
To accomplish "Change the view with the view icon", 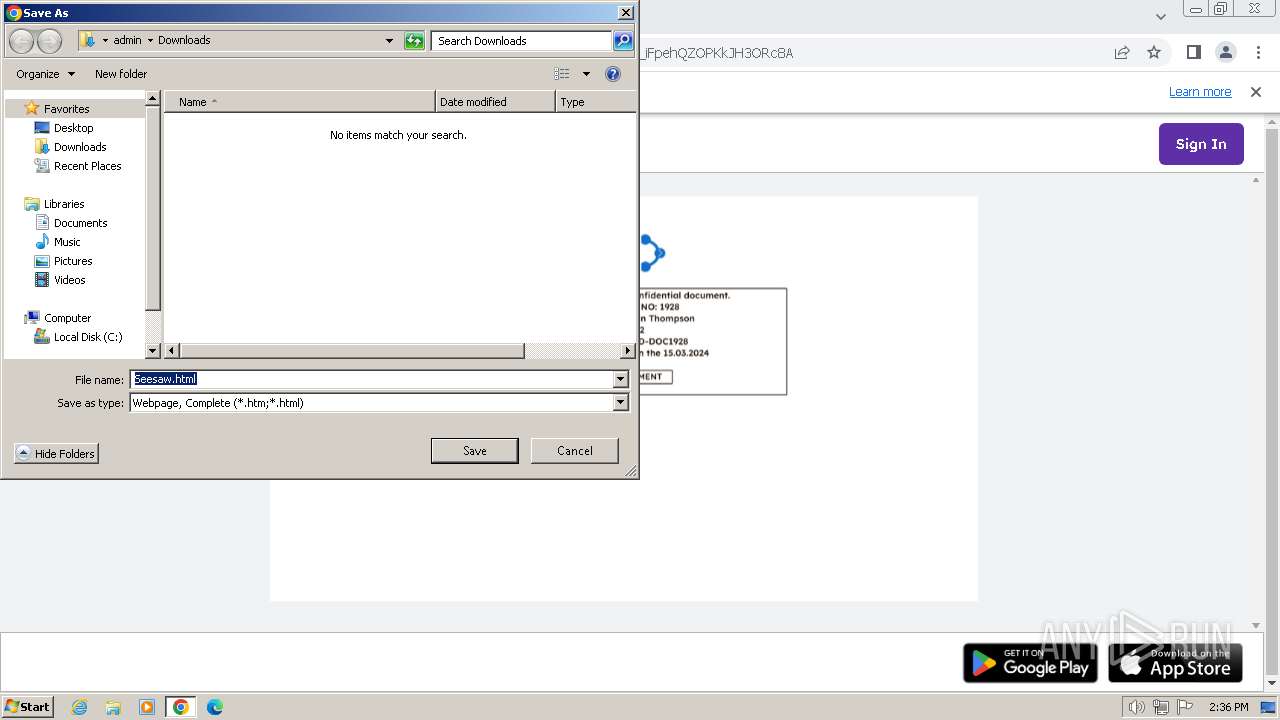I will (562, 74).
